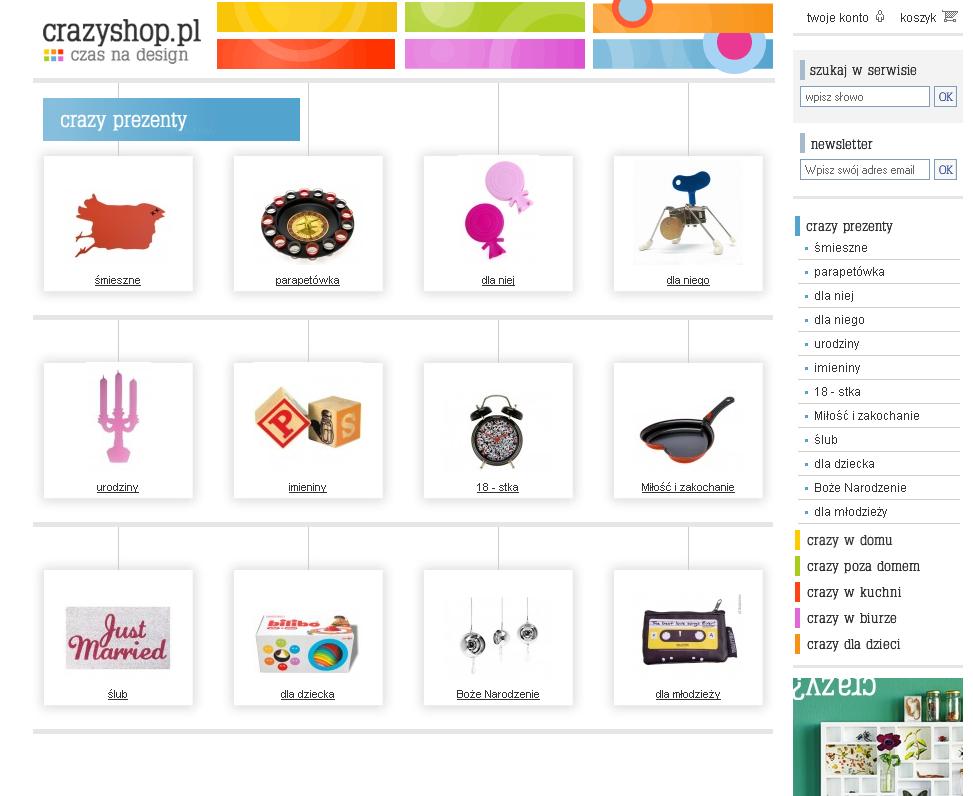Image resolution: width=973 pixels, height=796 pixels.
Task: Submit search with the OK button
Action: [945, 97]
